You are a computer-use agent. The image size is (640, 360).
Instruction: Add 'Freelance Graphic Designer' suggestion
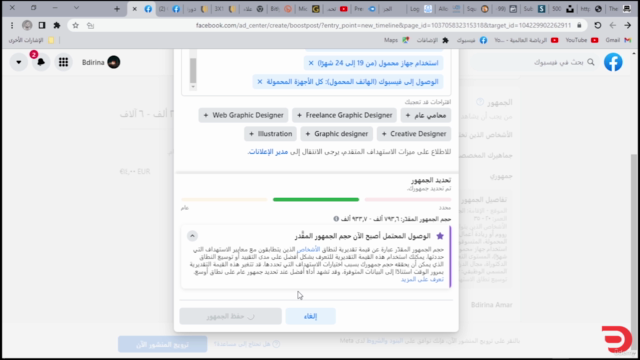click(344, 115)
